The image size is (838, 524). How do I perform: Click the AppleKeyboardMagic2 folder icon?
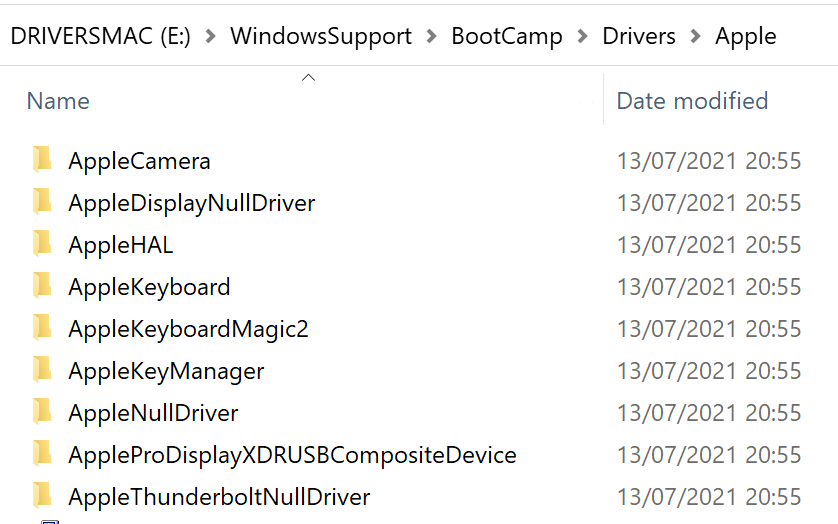coord(42,328)
